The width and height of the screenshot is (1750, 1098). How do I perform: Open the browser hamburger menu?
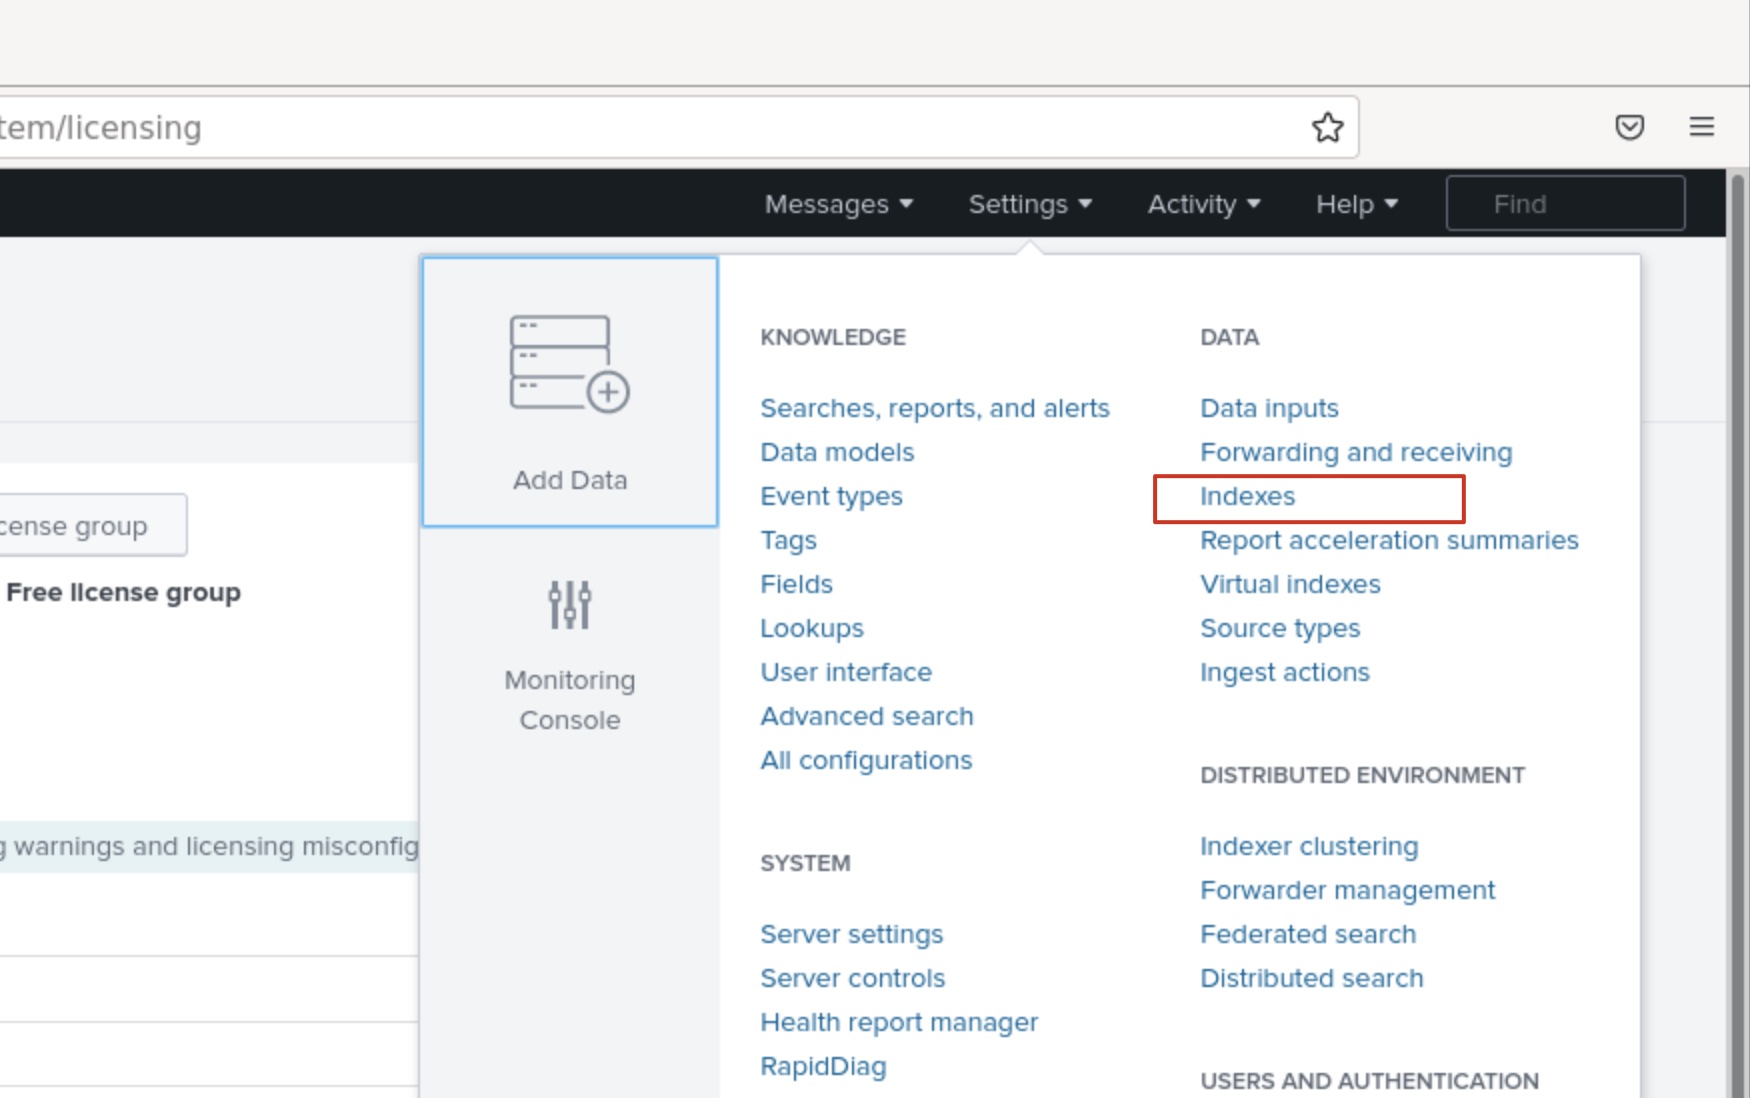pos(1701,127)
